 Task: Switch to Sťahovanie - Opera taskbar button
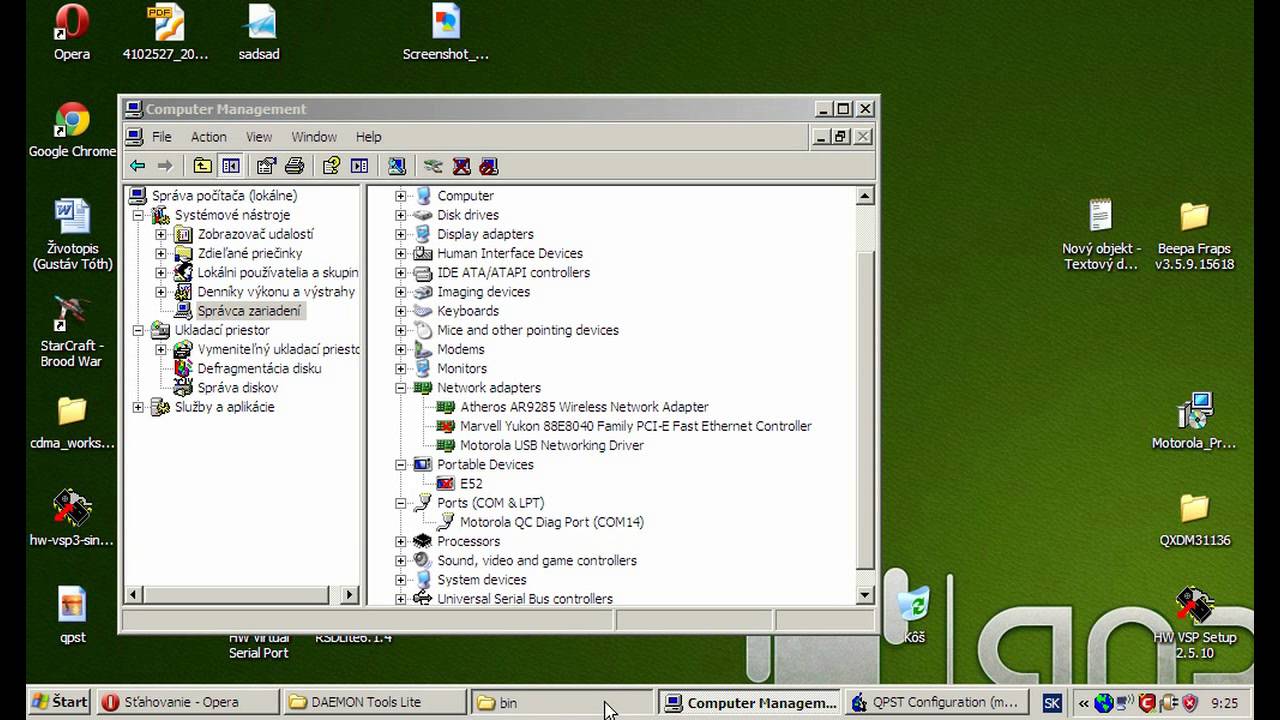coord(187,702)
